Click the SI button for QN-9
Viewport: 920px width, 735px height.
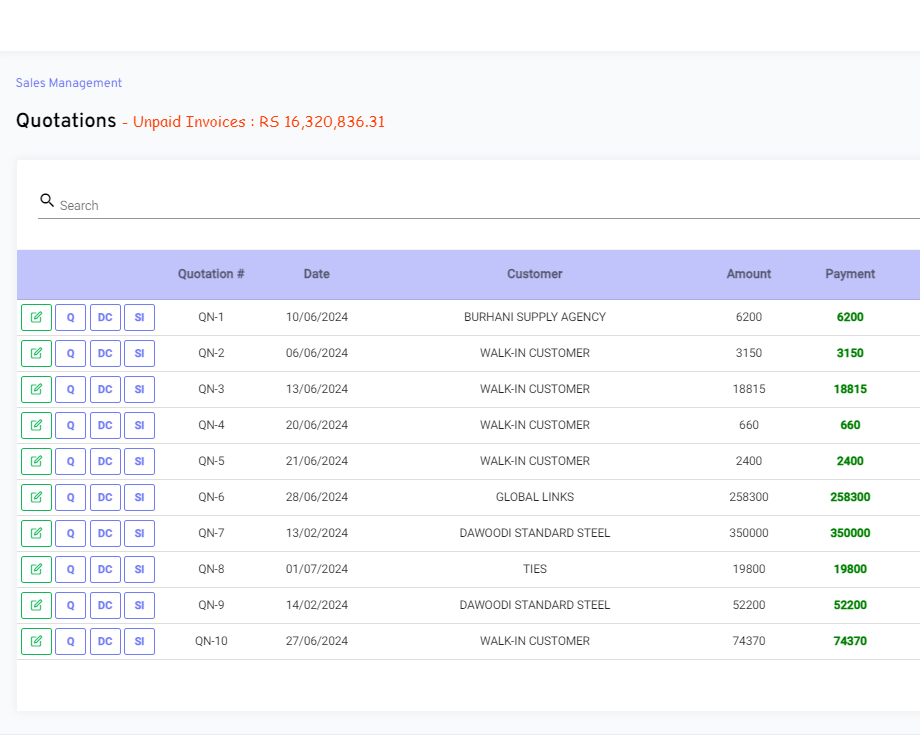[139, 605]
